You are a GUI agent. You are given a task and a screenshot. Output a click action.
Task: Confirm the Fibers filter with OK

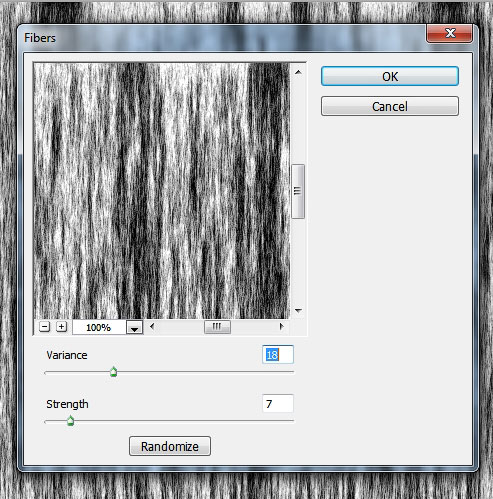(x=390, y=76)
